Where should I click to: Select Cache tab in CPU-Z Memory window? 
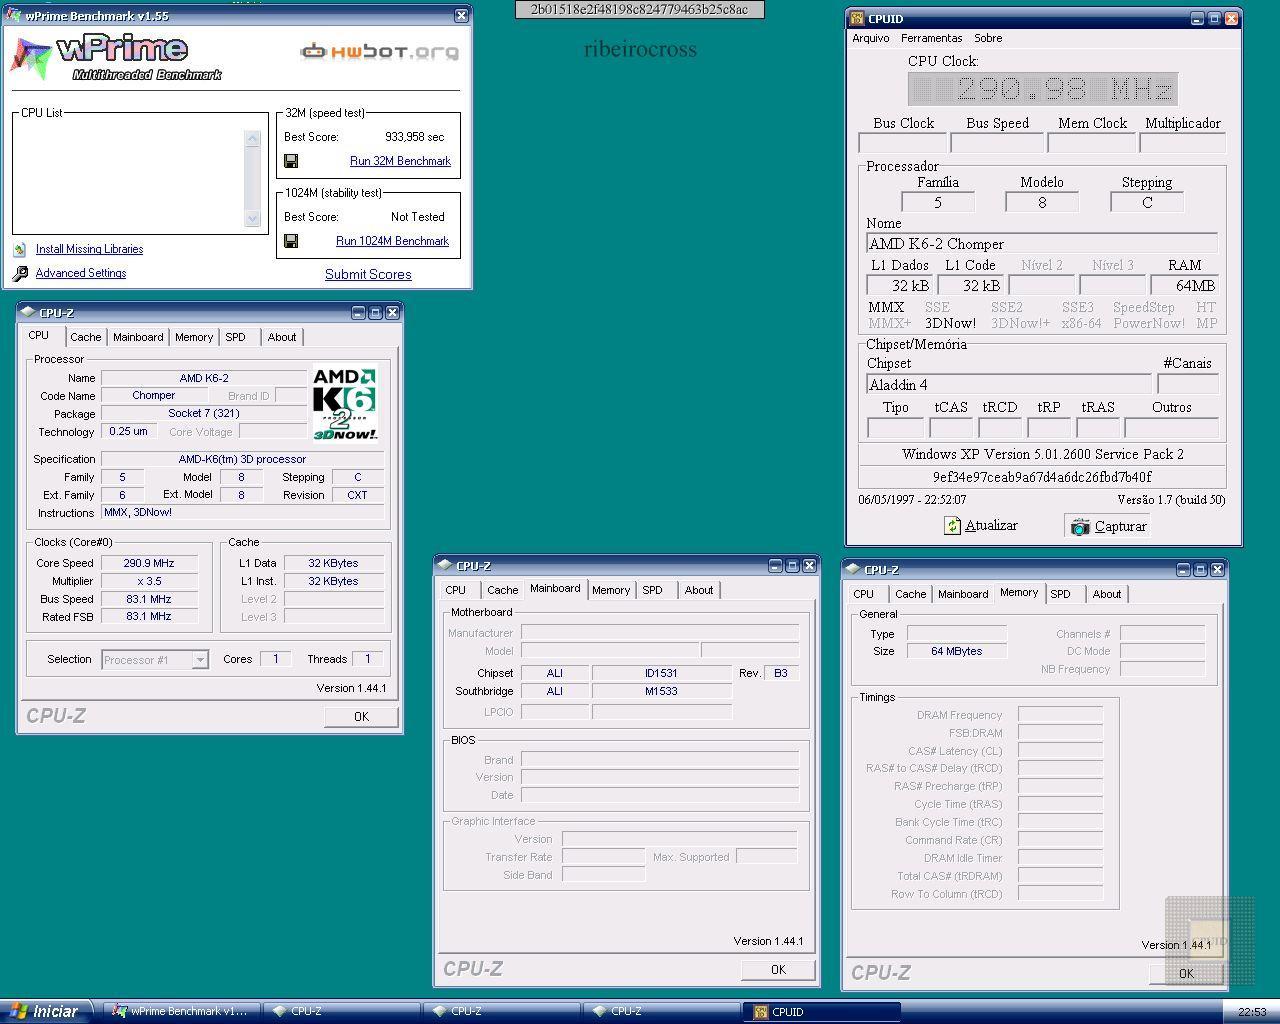(910, 594)
